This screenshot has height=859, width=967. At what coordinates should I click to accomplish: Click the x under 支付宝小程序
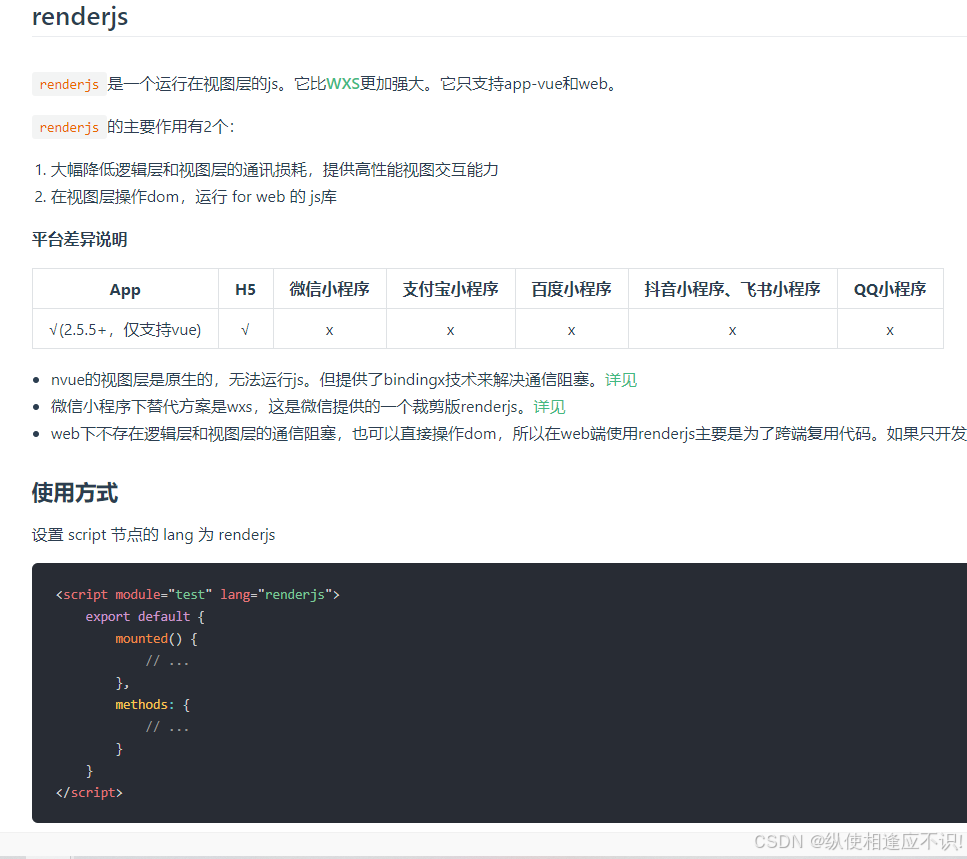coord(450,329)
